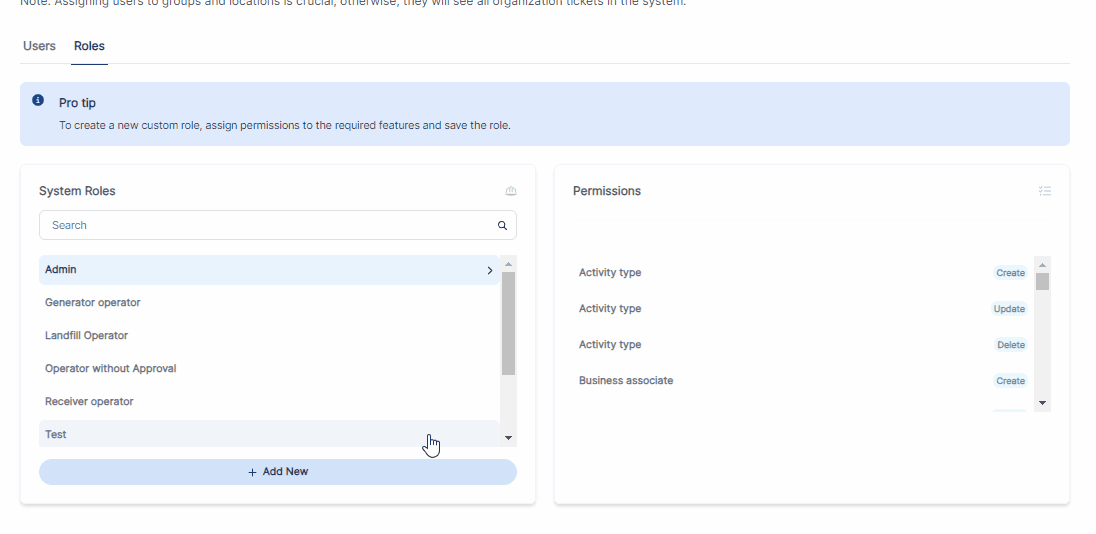Click the roles list scroll-down arrow
1096x534 pixels.
(x=508, y=438)
